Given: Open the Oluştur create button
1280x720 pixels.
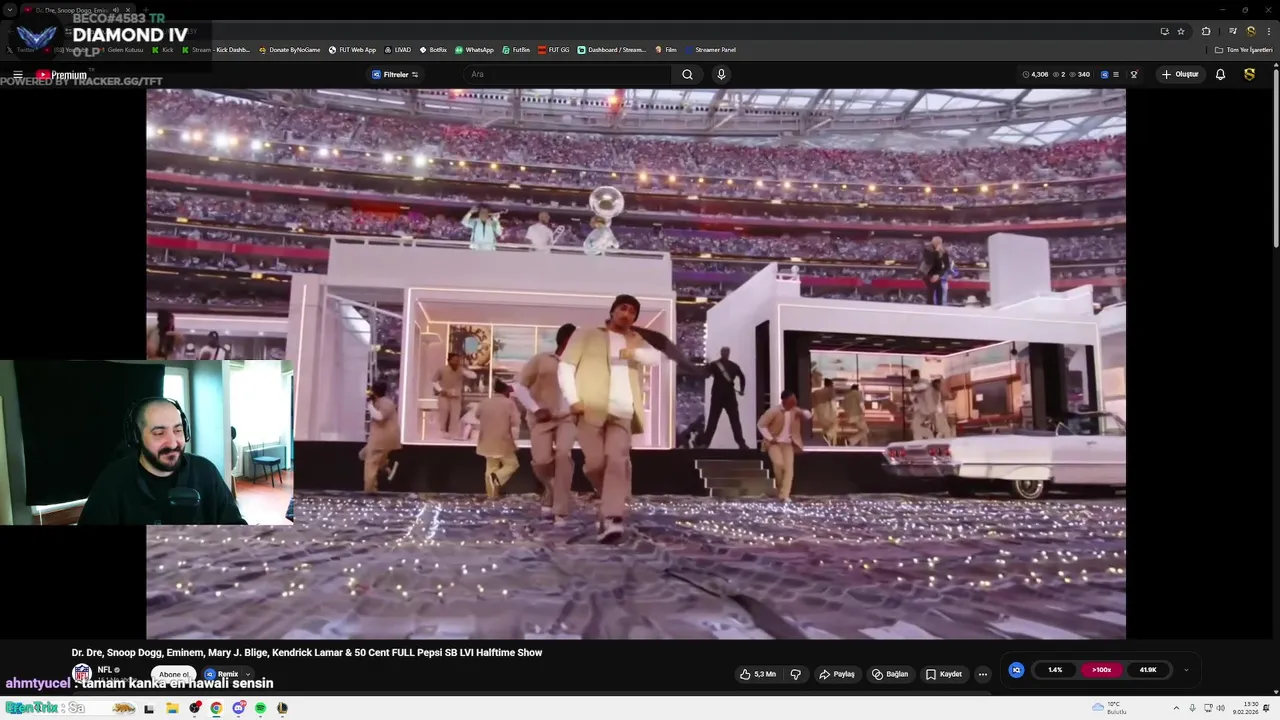Looking at the screenshot, I should pos(1180,75).
